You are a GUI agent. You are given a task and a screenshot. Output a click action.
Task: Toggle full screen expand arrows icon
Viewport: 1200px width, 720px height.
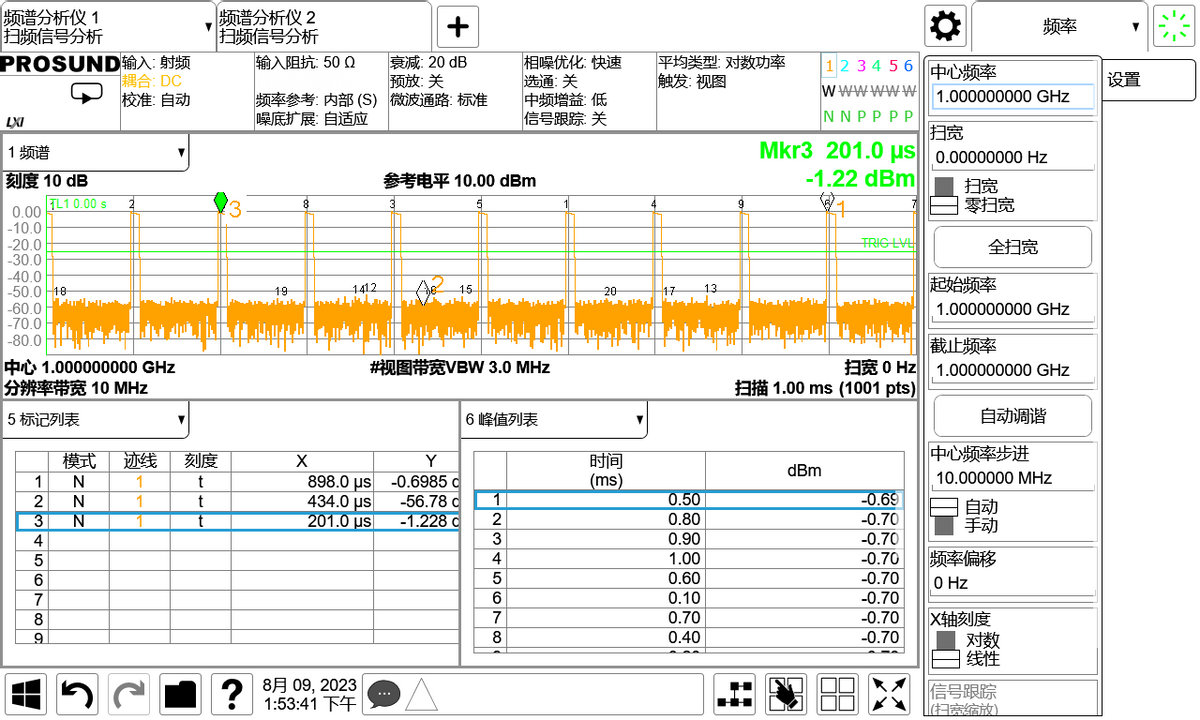pos(889,694)
